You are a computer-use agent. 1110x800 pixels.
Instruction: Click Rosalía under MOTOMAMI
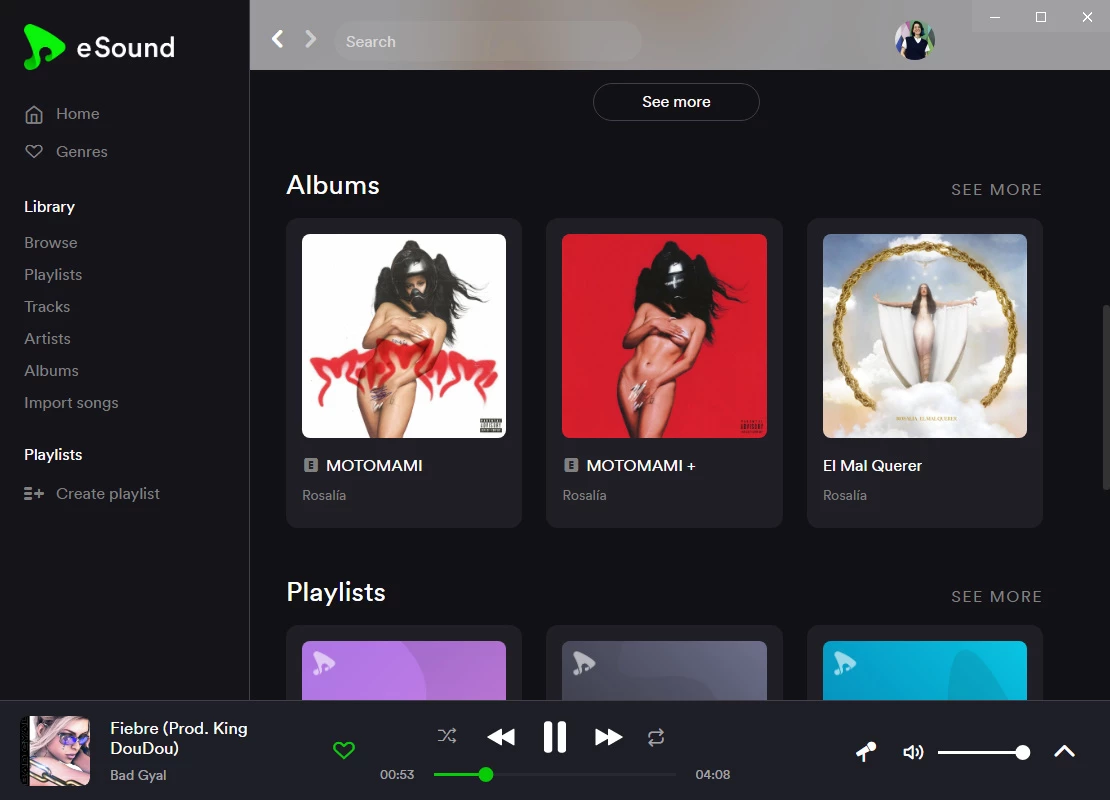point(324,496)
